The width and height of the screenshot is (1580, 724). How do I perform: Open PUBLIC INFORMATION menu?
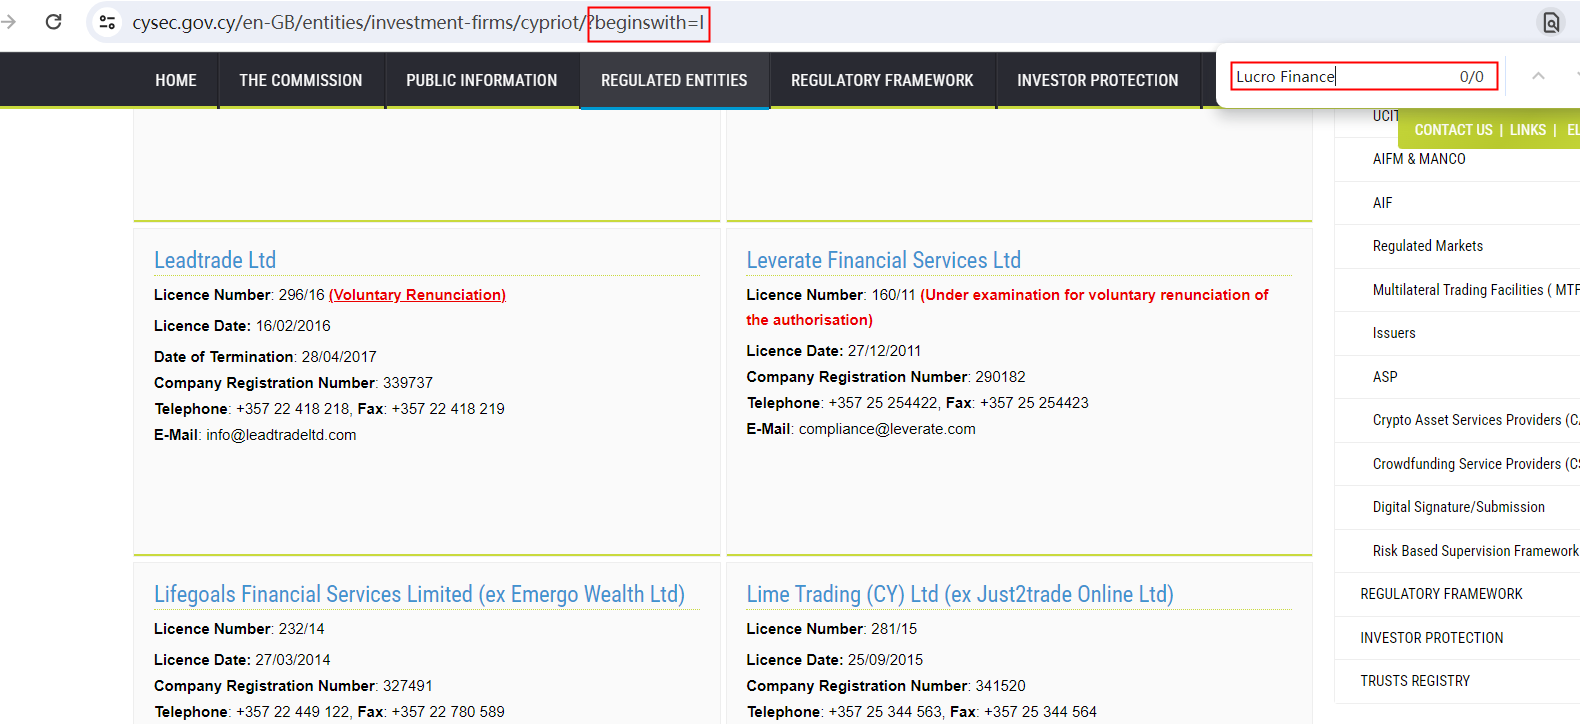(x=482, y=80)
